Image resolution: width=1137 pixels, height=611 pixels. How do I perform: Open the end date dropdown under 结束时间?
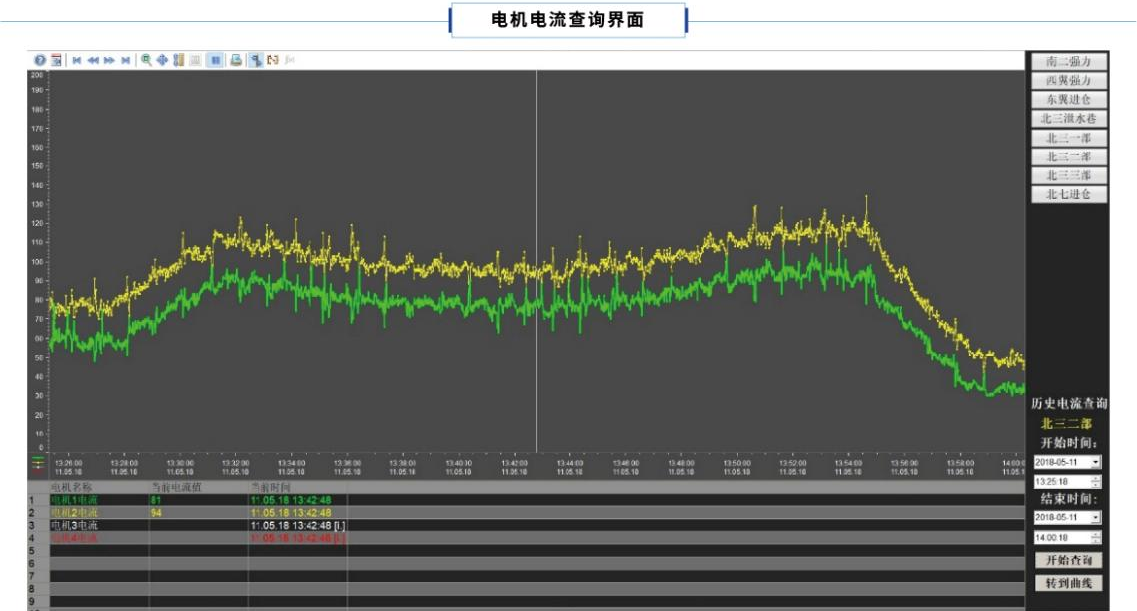click(x=1096, y=517)
